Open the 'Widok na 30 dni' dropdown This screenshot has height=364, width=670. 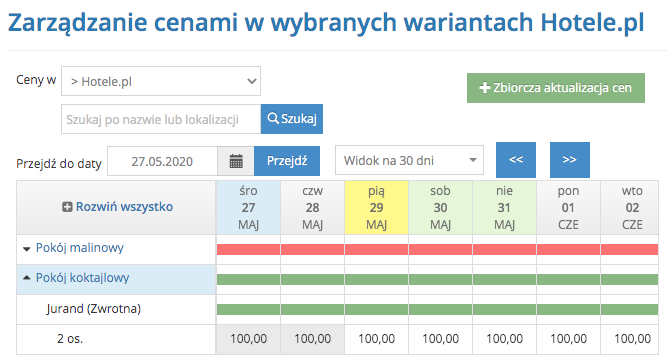tap(409, 160)
